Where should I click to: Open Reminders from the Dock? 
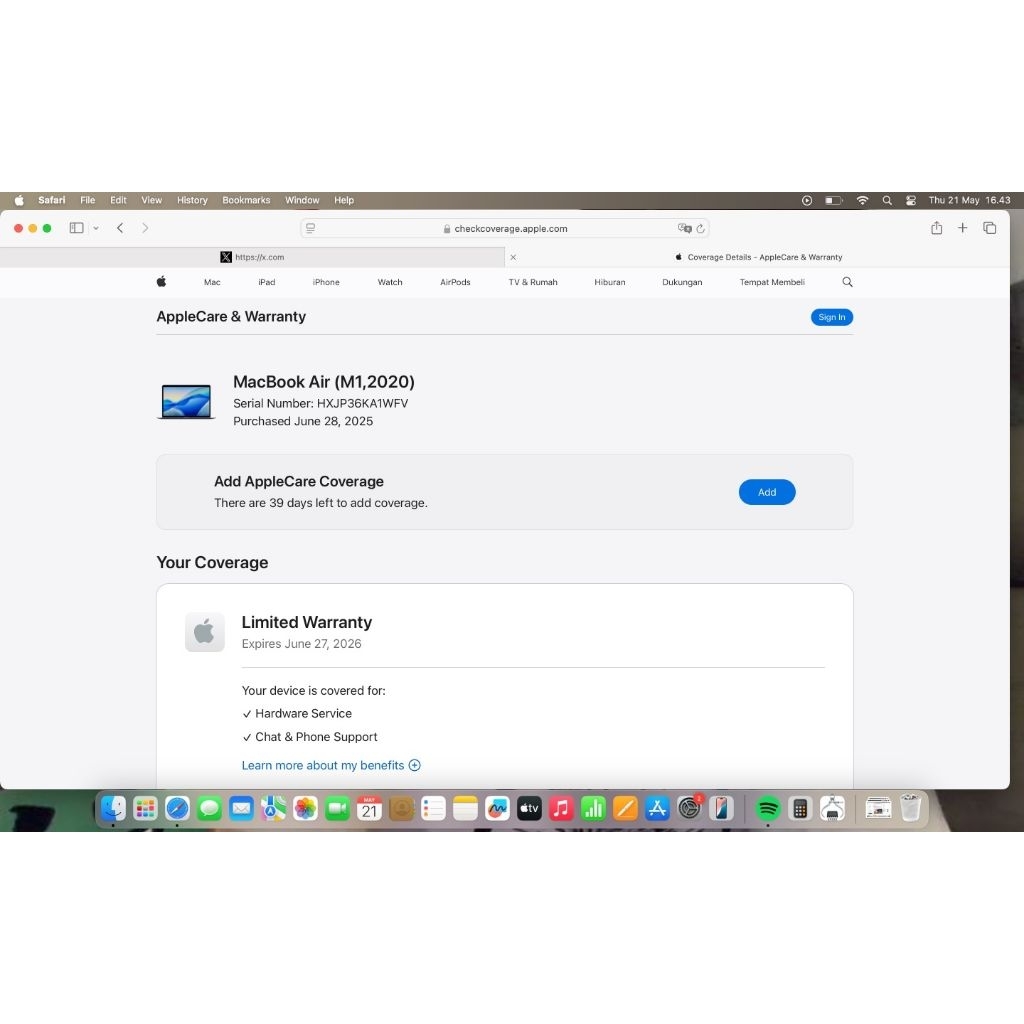point(433,808)
